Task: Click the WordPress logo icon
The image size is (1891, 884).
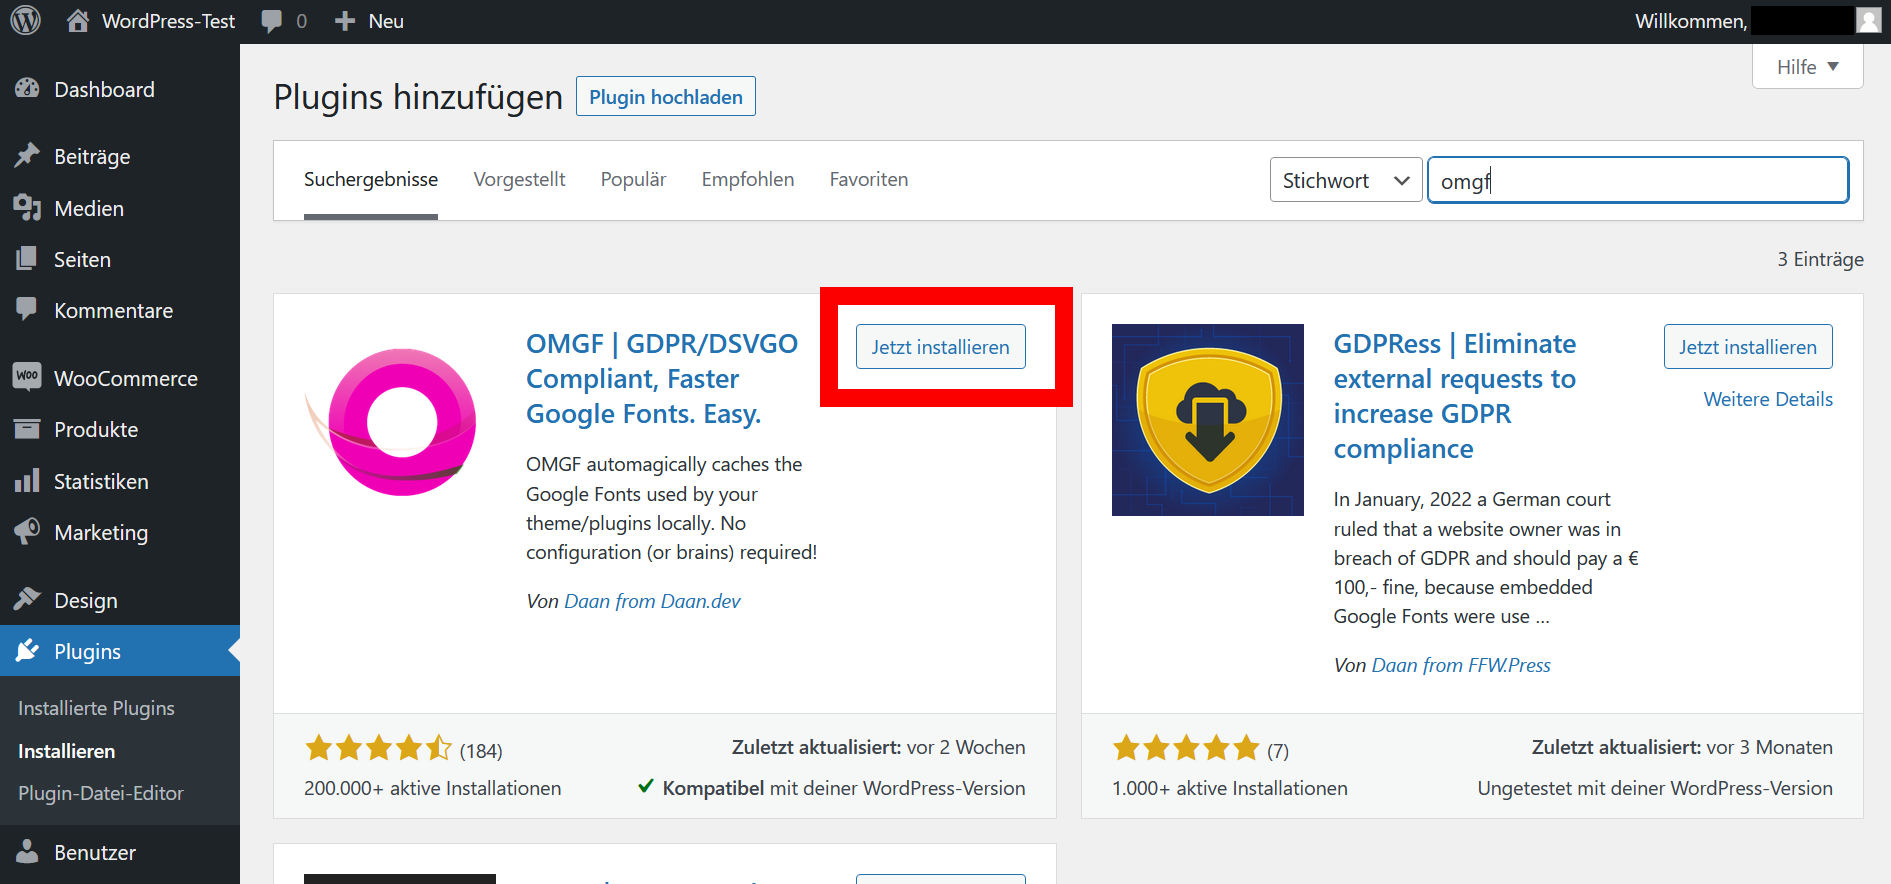Action: point(25,21)
